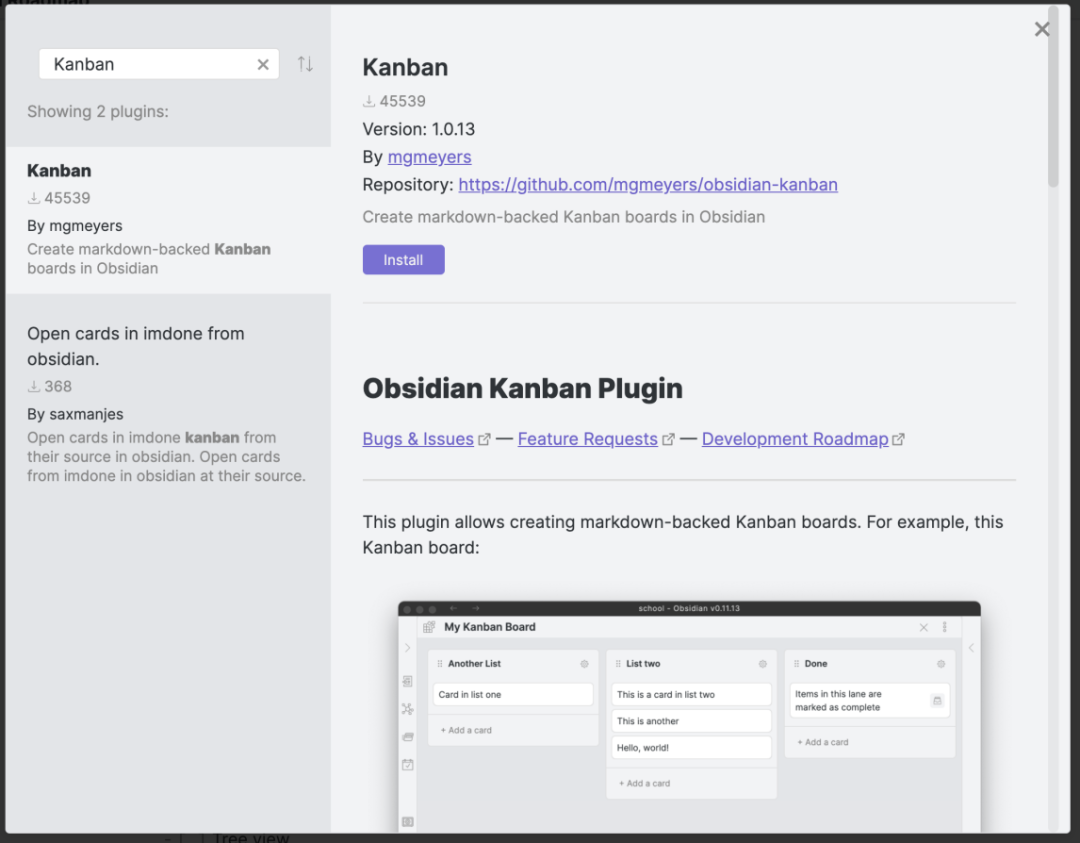This screenshot has height=843, width=1080.
Task: Click the 'Obsidian Kanban Plugin' heading
Action: tap(523, 388)
